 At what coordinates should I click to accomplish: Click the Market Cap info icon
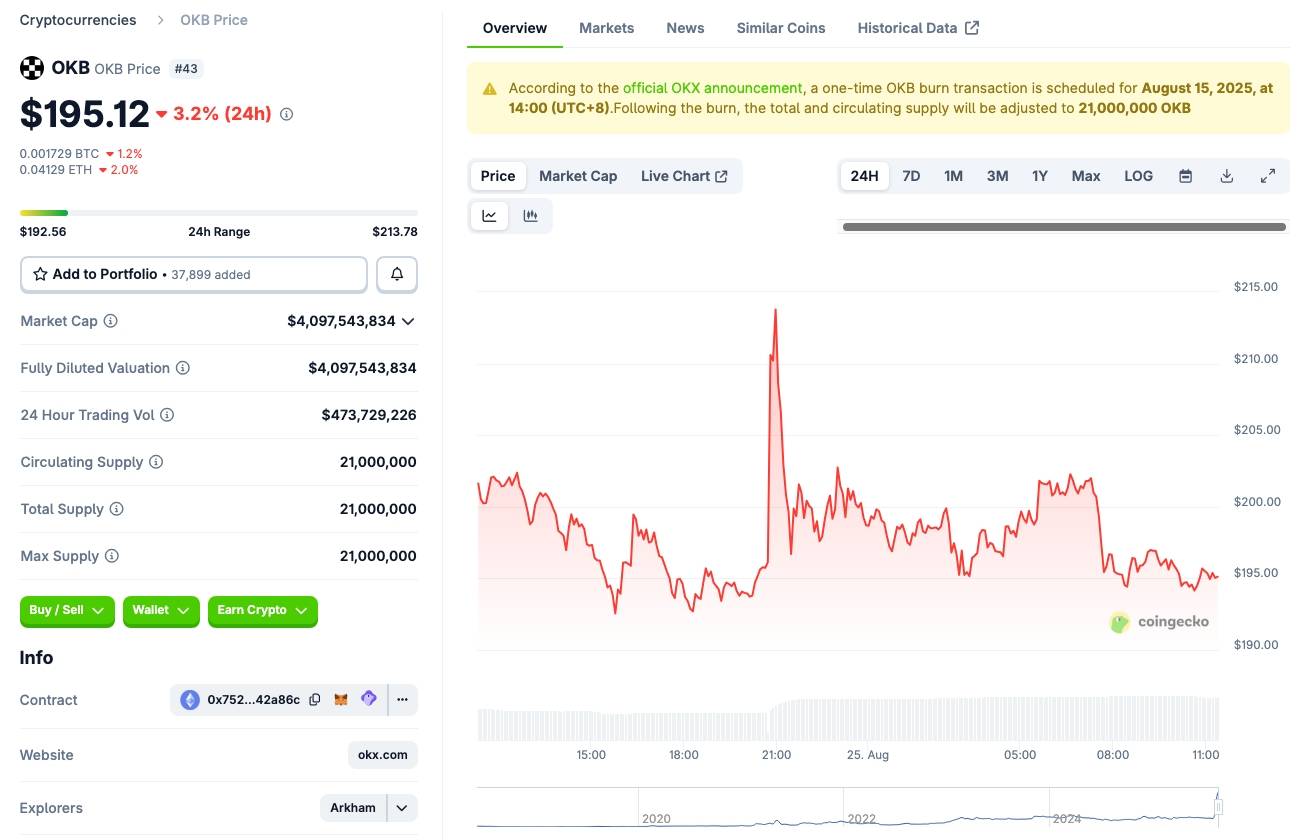(111, 321)
